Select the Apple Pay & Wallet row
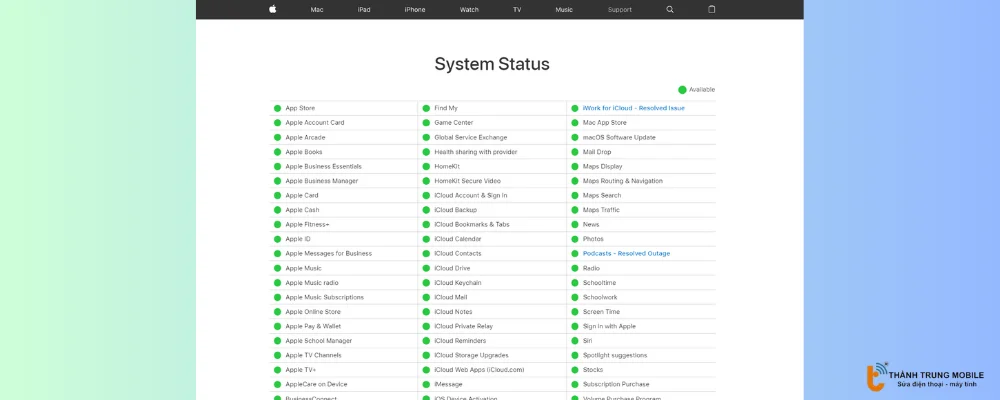 344,326
